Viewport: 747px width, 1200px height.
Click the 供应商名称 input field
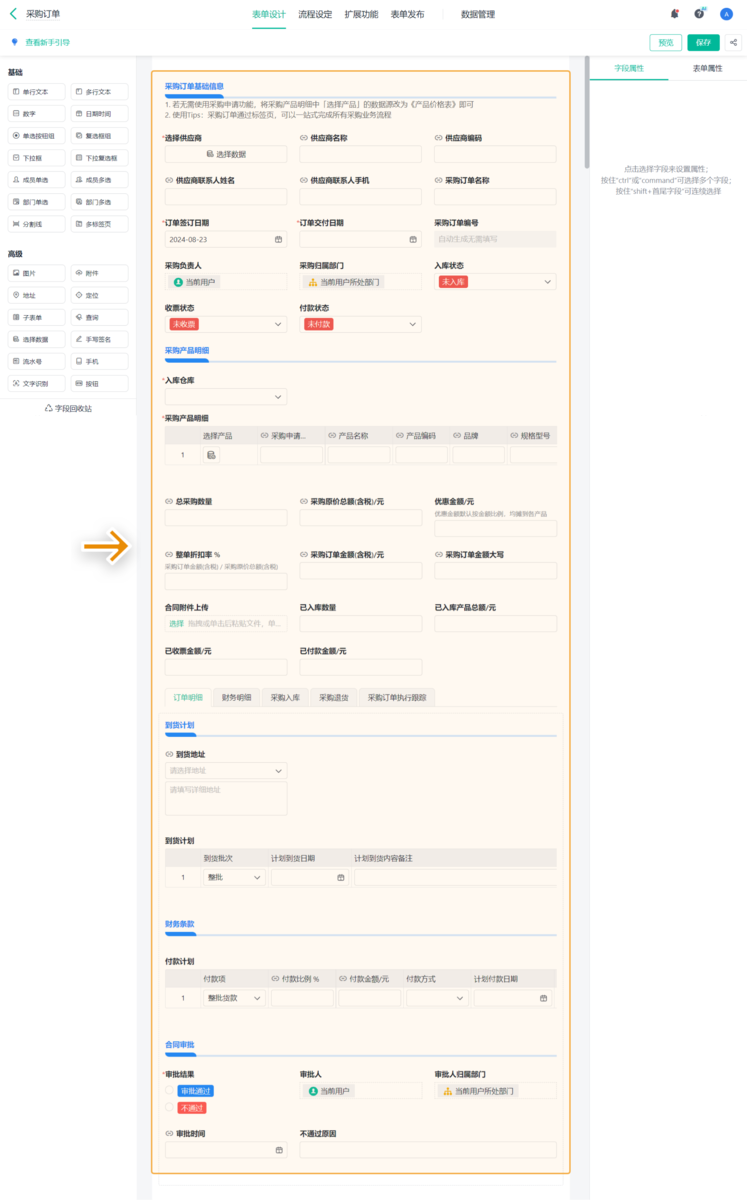click(x=360, y=154)
